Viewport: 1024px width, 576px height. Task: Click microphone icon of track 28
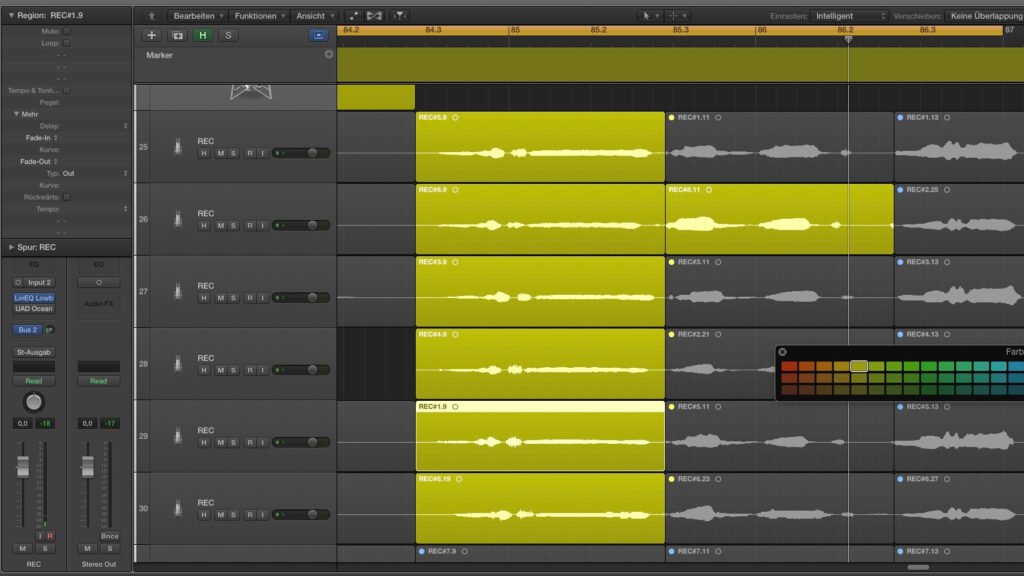point(178,364)
